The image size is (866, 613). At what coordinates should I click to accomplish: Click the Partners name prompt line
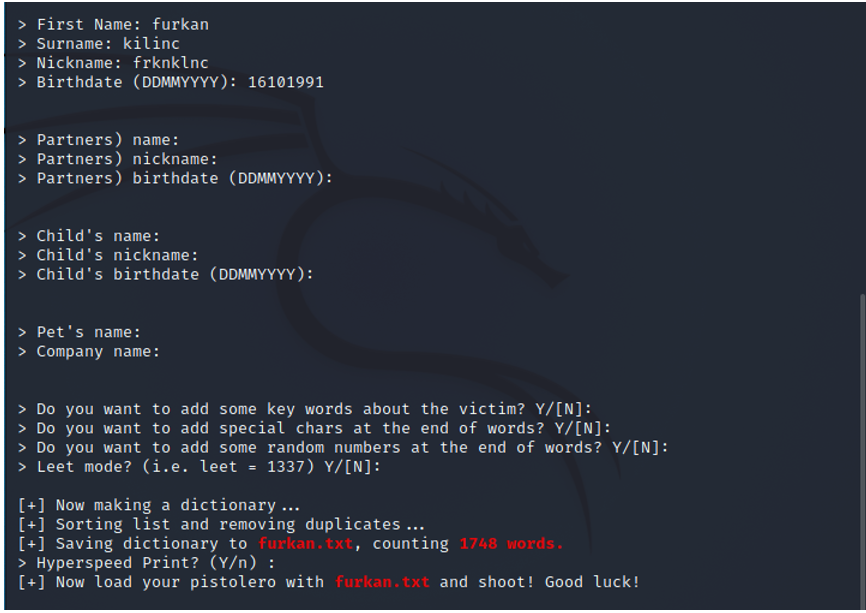coord(98,140)
